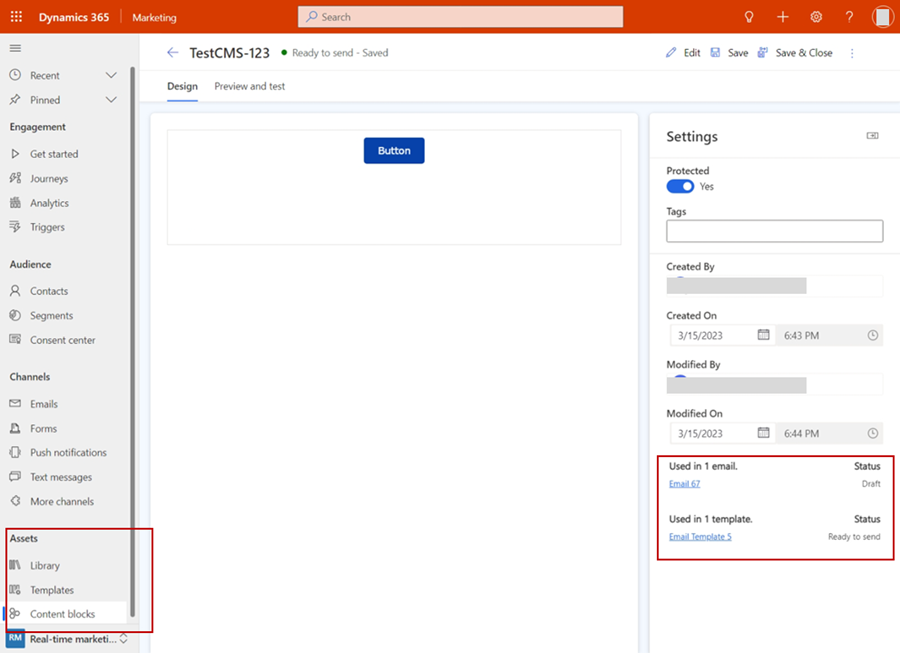
Task: Click inside the Tags field
Action: pyautogui.click(x=774, y=231)
